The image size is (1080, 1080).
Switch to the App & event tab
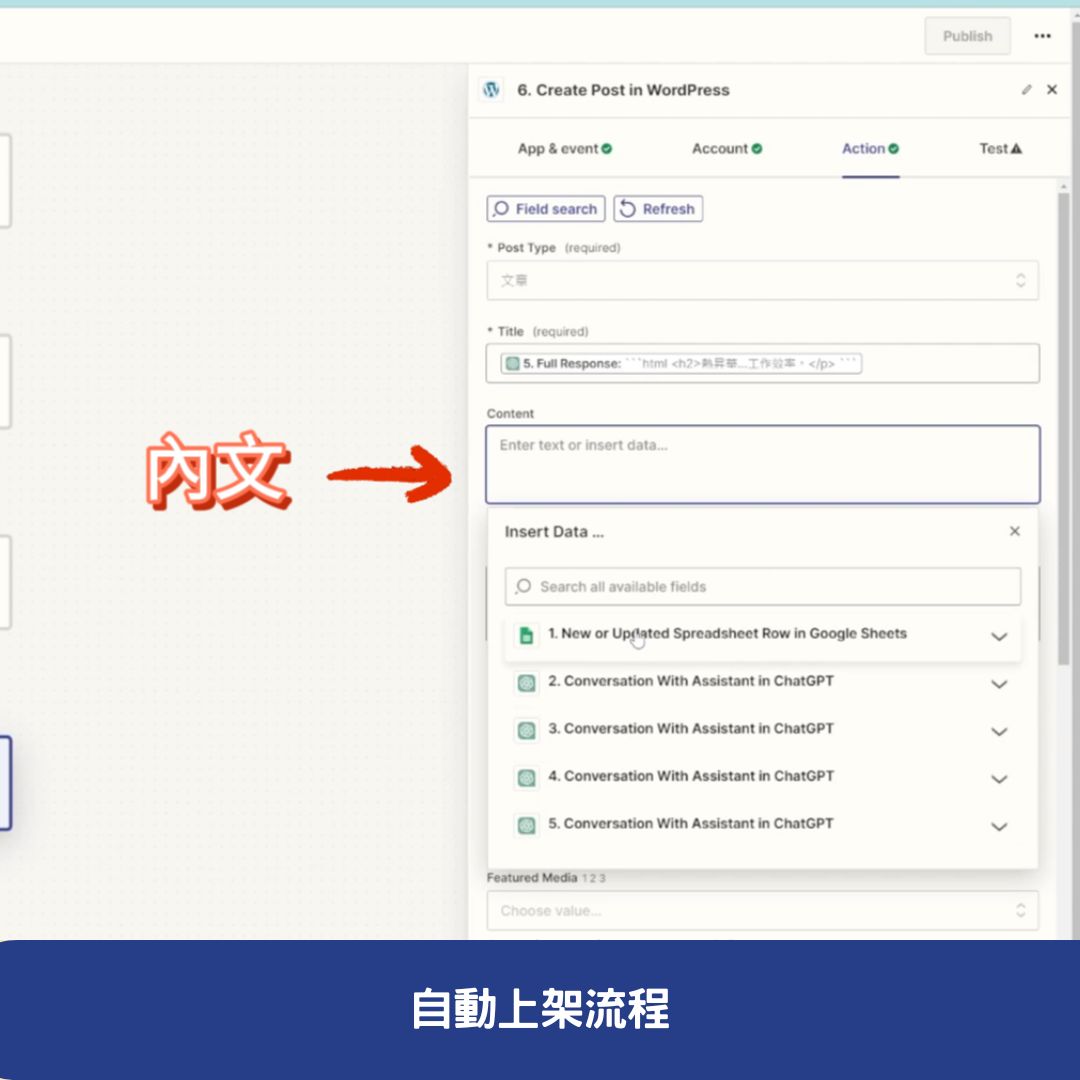[564, 149]
